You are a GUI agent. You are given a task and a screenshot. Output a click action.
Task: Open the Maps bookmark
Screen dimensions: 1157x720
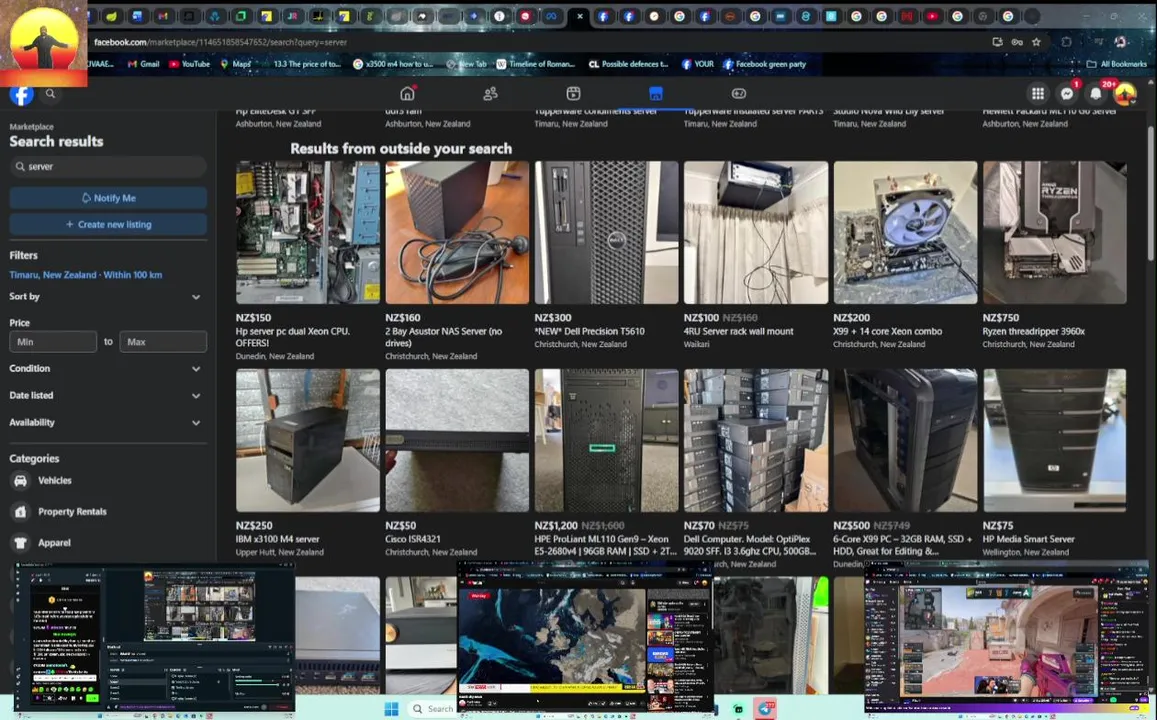coord(235,64)
